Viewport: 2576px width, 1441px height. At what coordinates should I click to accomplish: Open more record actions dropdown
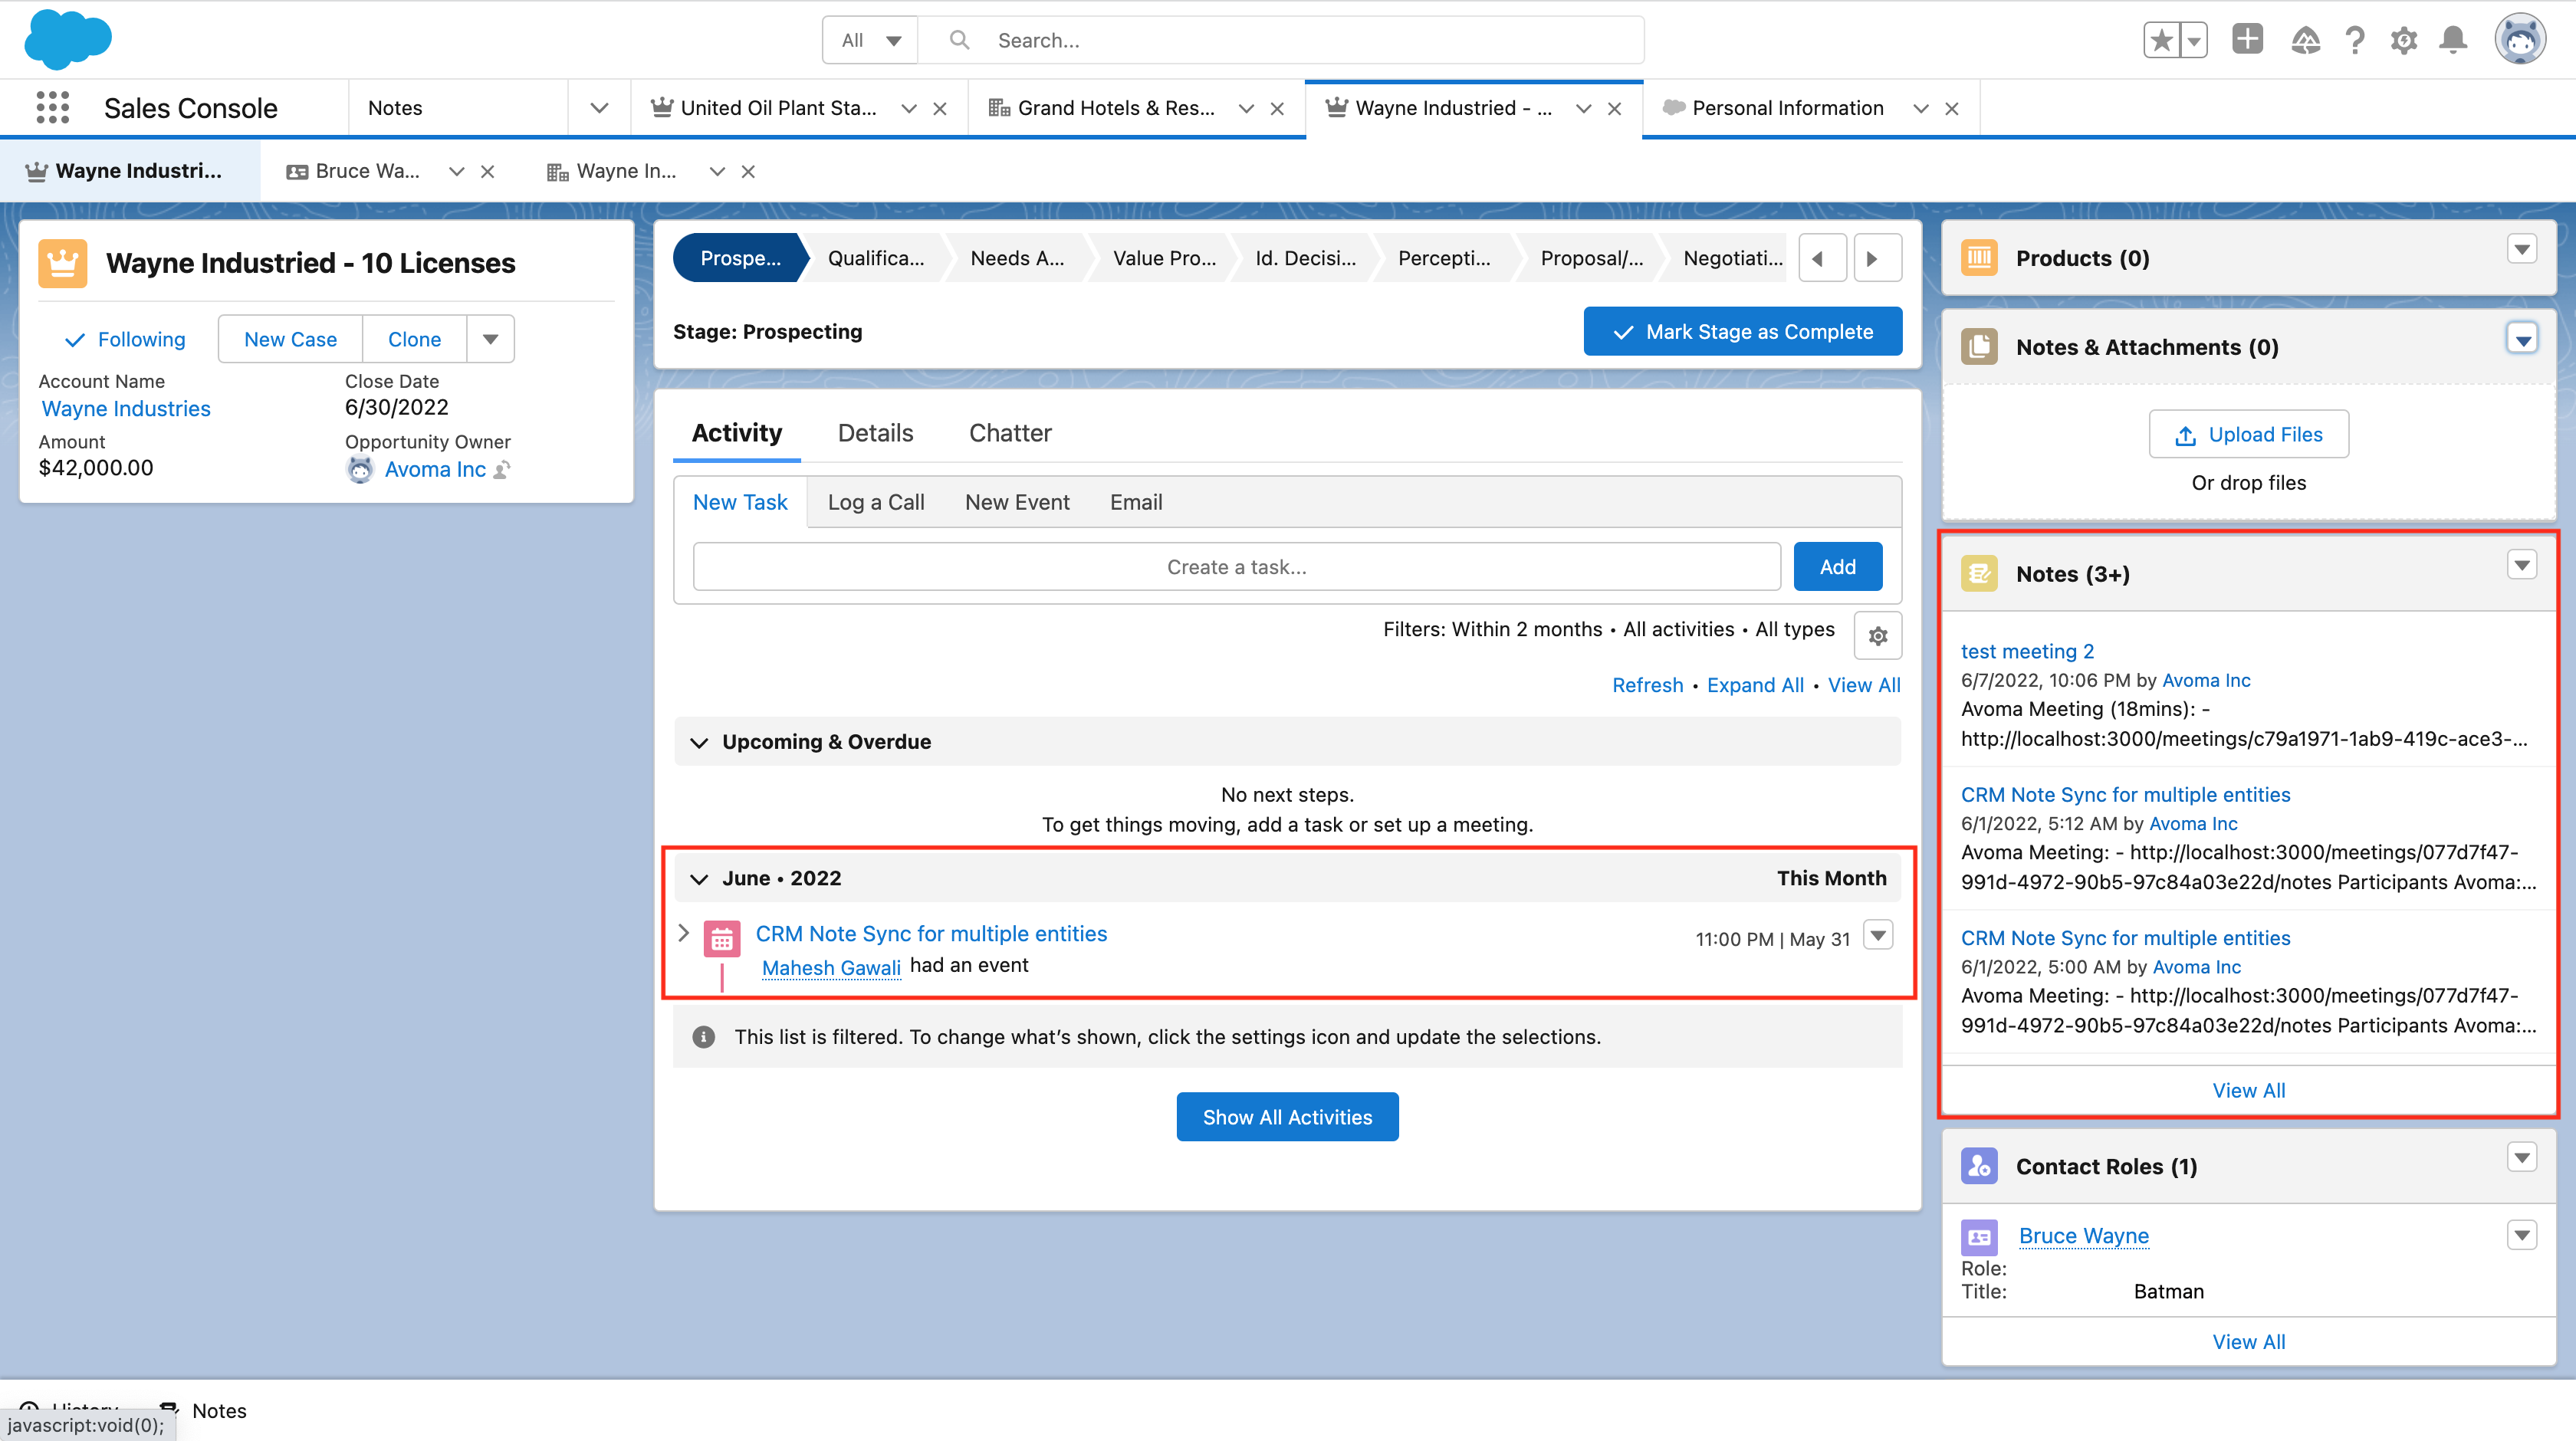point(490,339)
